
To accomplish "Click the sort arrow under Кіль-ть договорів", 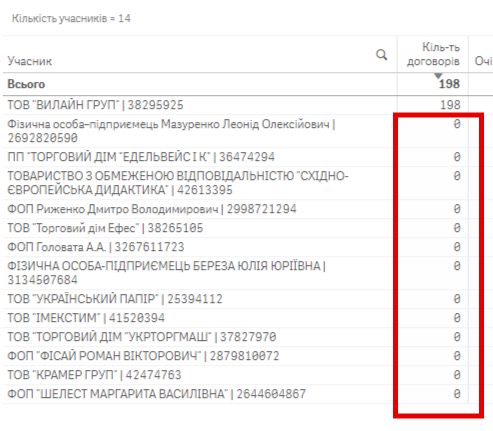I will click(438, 76).
